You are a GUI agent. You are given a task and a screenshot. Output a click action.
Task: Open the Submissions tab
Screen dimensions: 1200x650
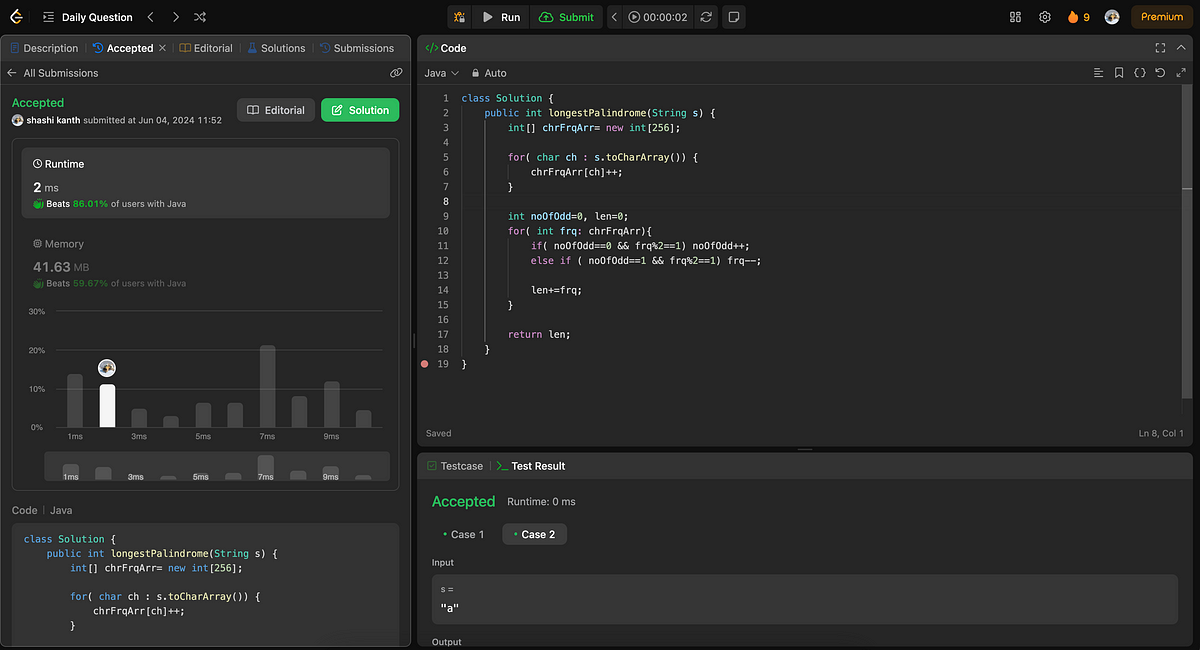pyautogui.click(x=357, y=48)
